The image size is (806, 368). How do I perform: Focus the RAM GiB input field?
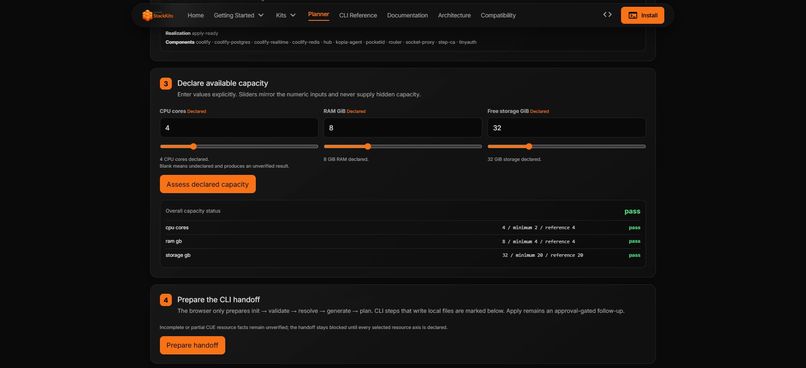[x=402, y=127]
